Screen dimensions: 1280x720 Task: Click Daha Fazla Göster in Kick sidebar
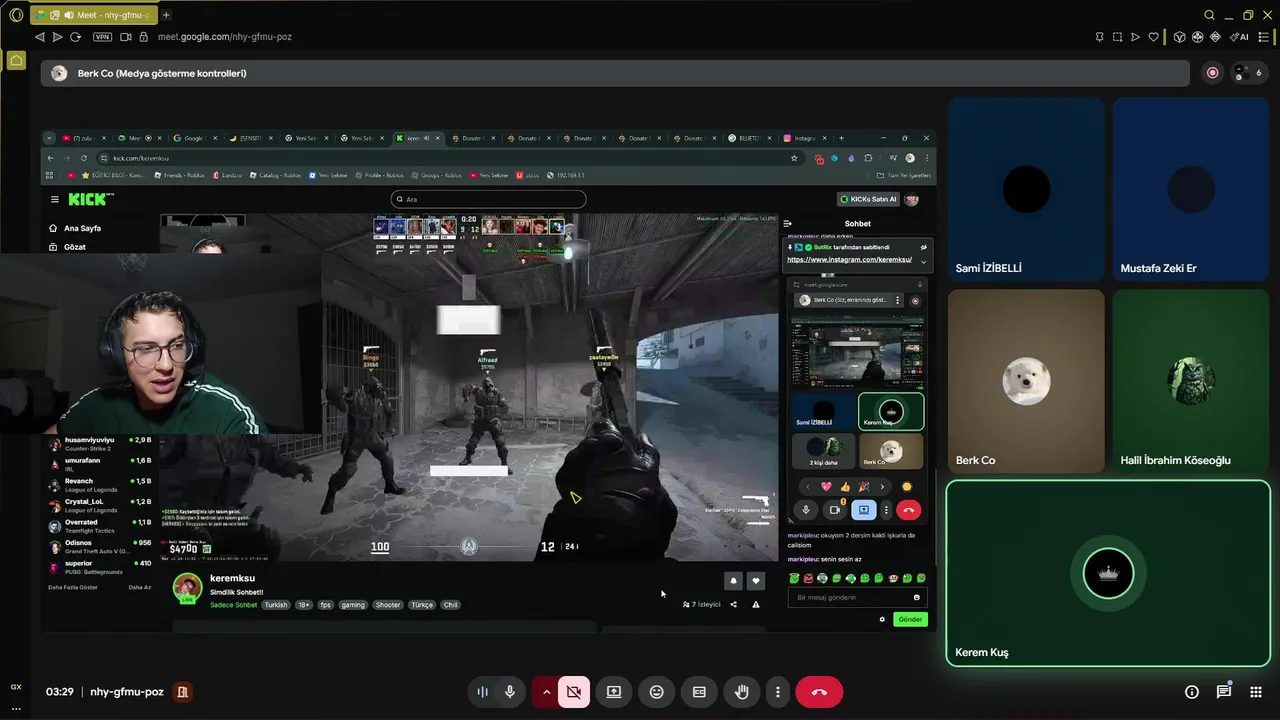pyautogui.click(x=73, y=587)
